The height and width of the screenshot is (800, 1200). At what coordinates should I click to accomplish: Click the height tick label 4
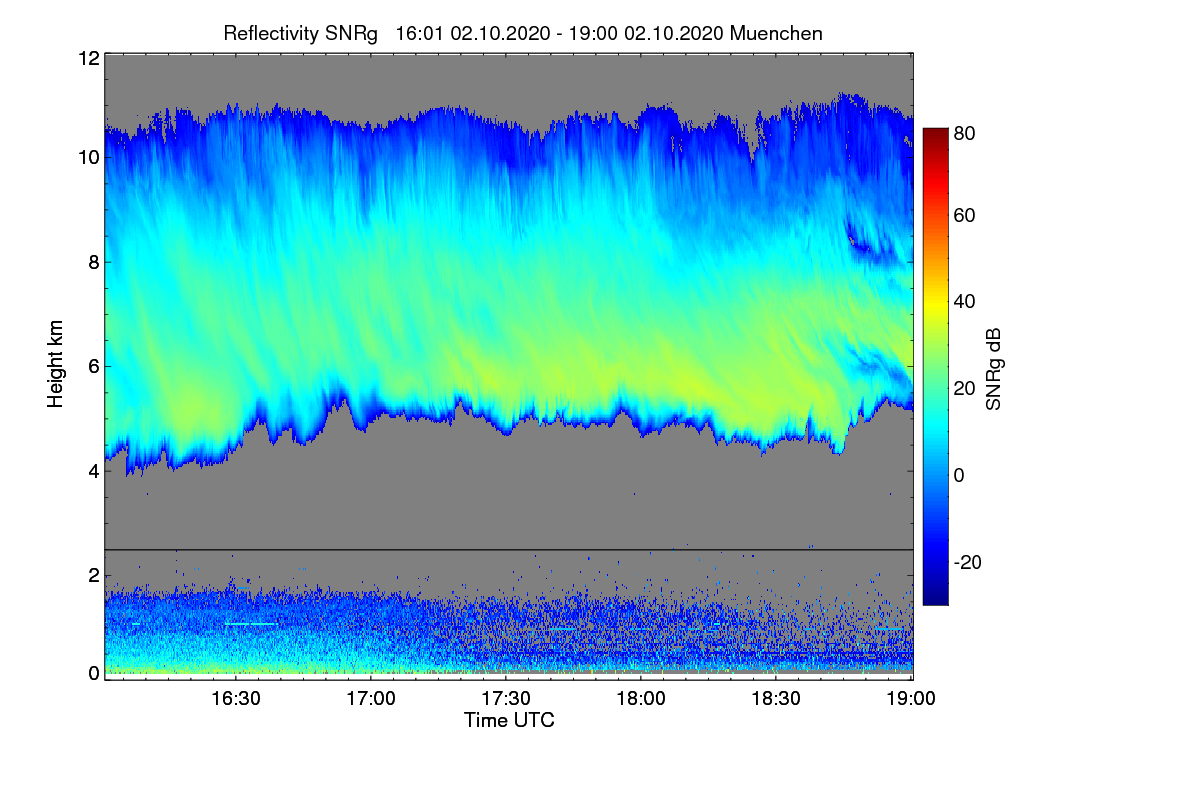92,470
